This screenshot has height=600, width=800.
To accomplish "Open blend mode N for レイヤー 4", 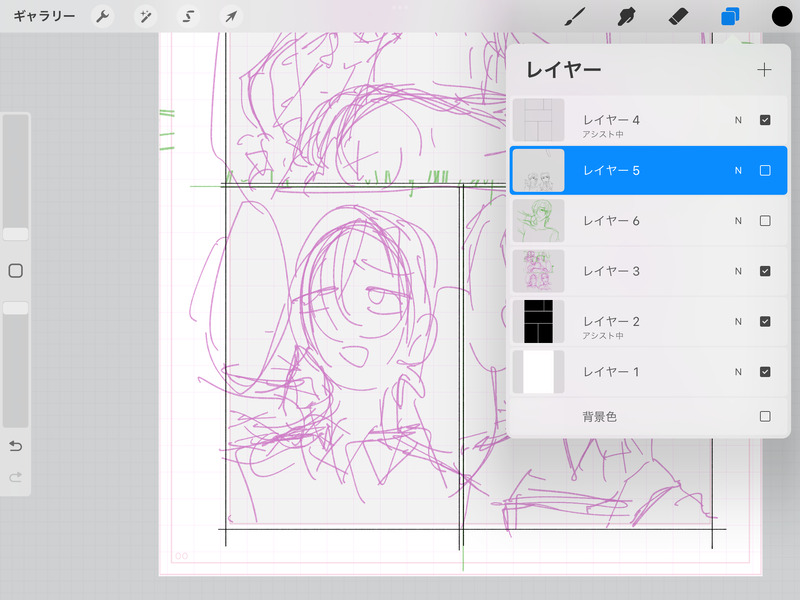I will [x=738, y=120].
